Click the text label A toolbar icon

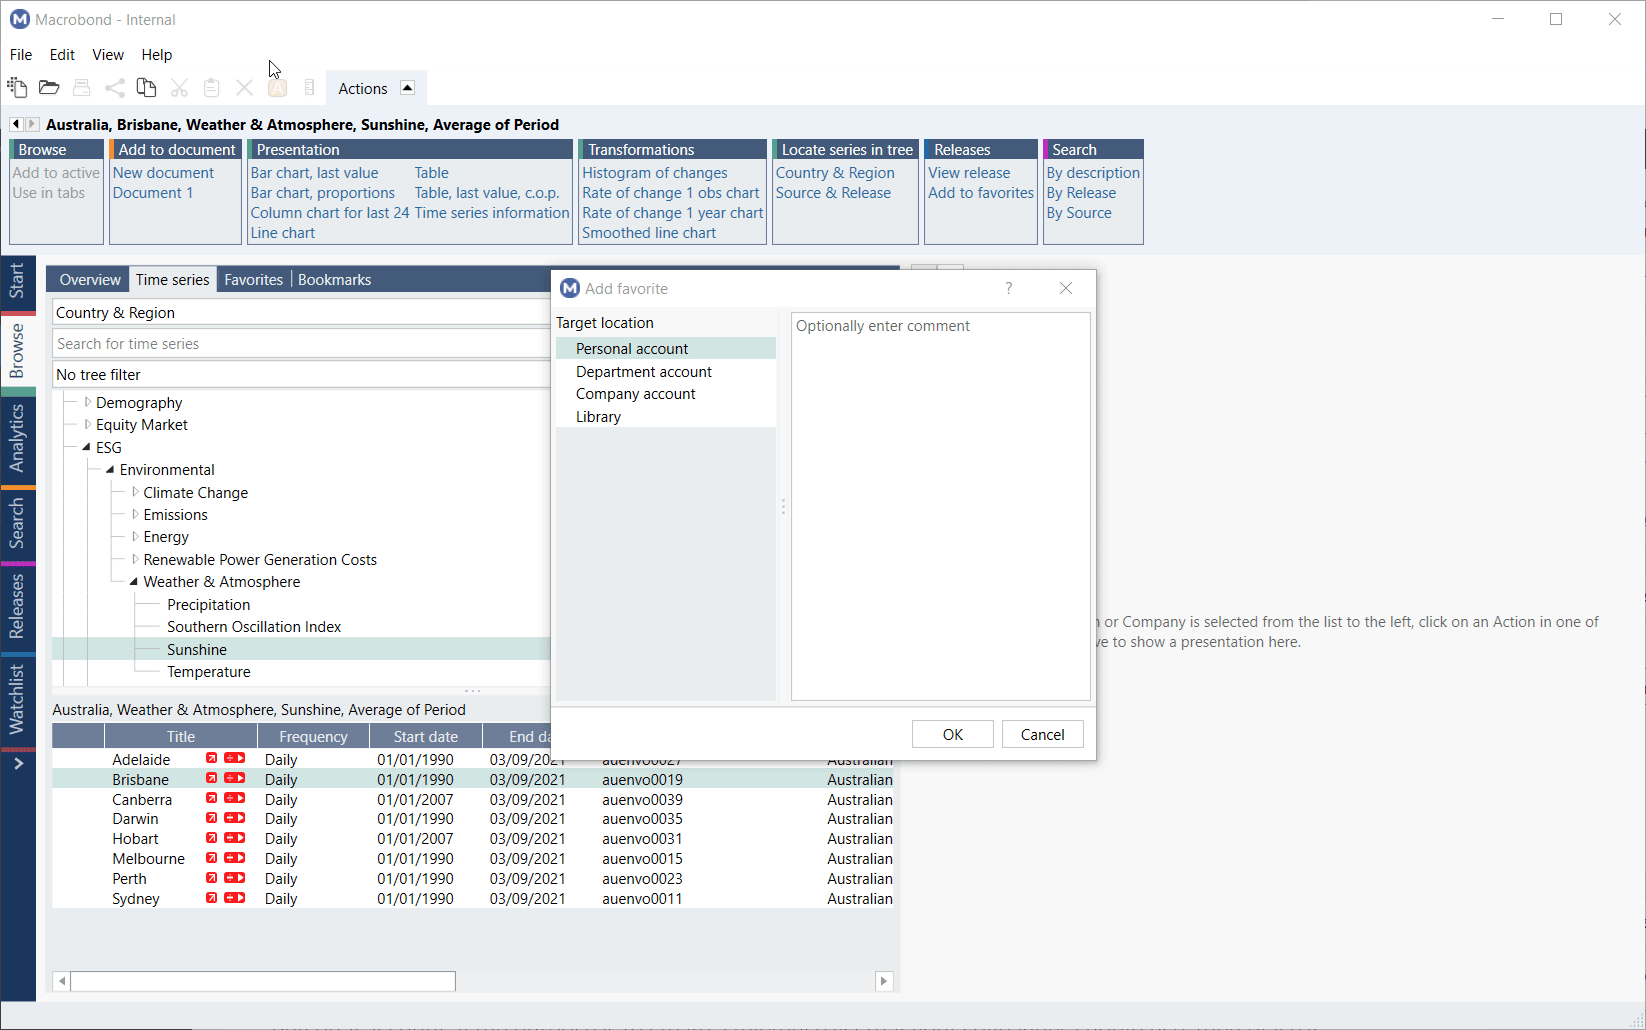coord(278,88)
